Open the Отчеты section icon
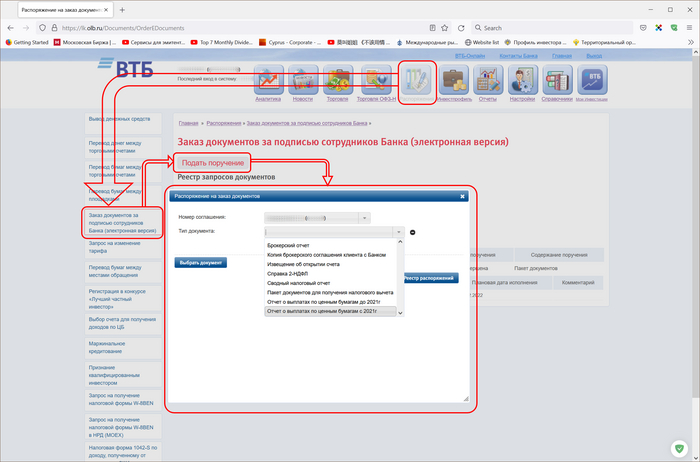Viewport: 700px width, 462px height. tap(488, 80)
